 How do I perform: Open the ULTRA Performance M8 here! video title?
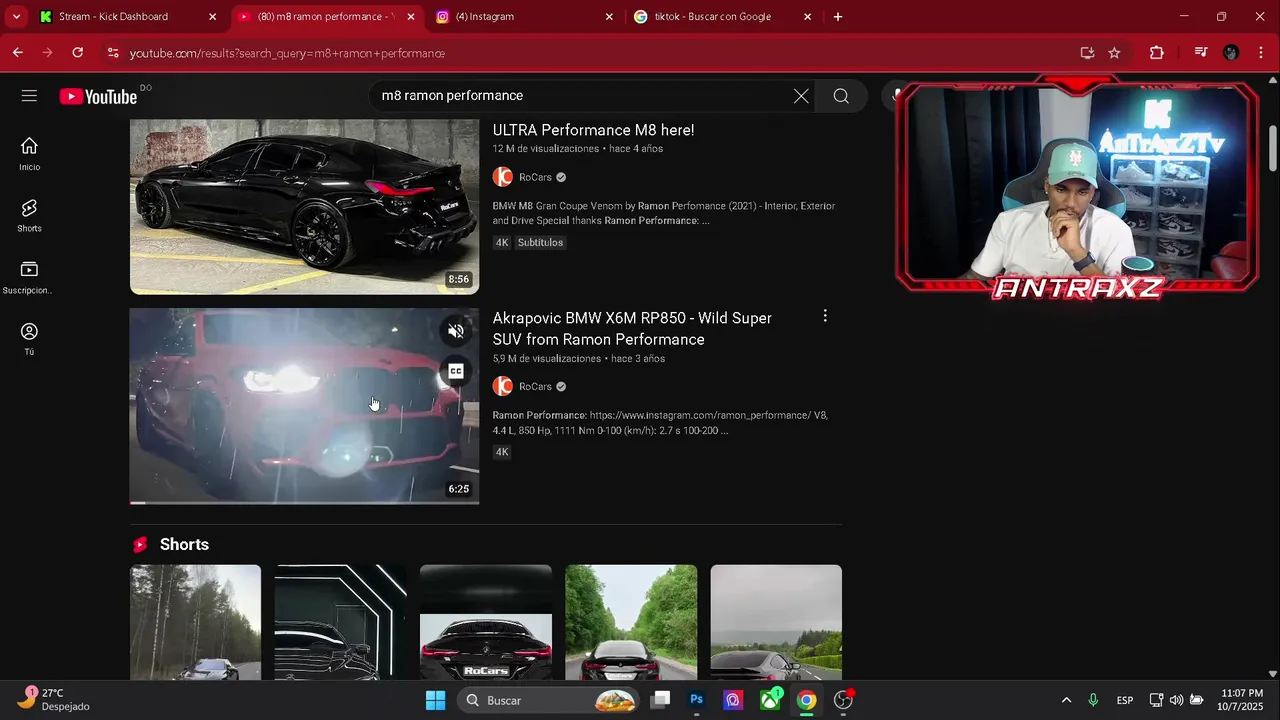click(593, 130)
